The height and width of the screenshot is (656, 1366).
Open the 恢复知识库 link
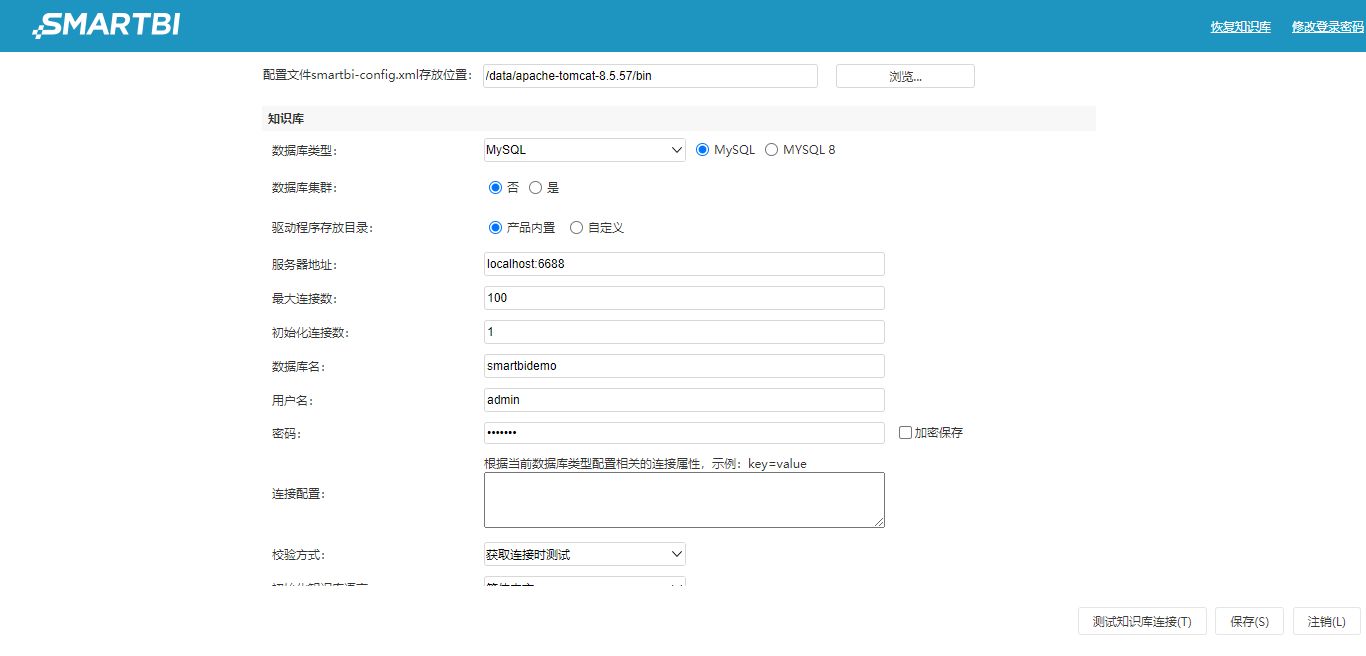(1240, 27)
